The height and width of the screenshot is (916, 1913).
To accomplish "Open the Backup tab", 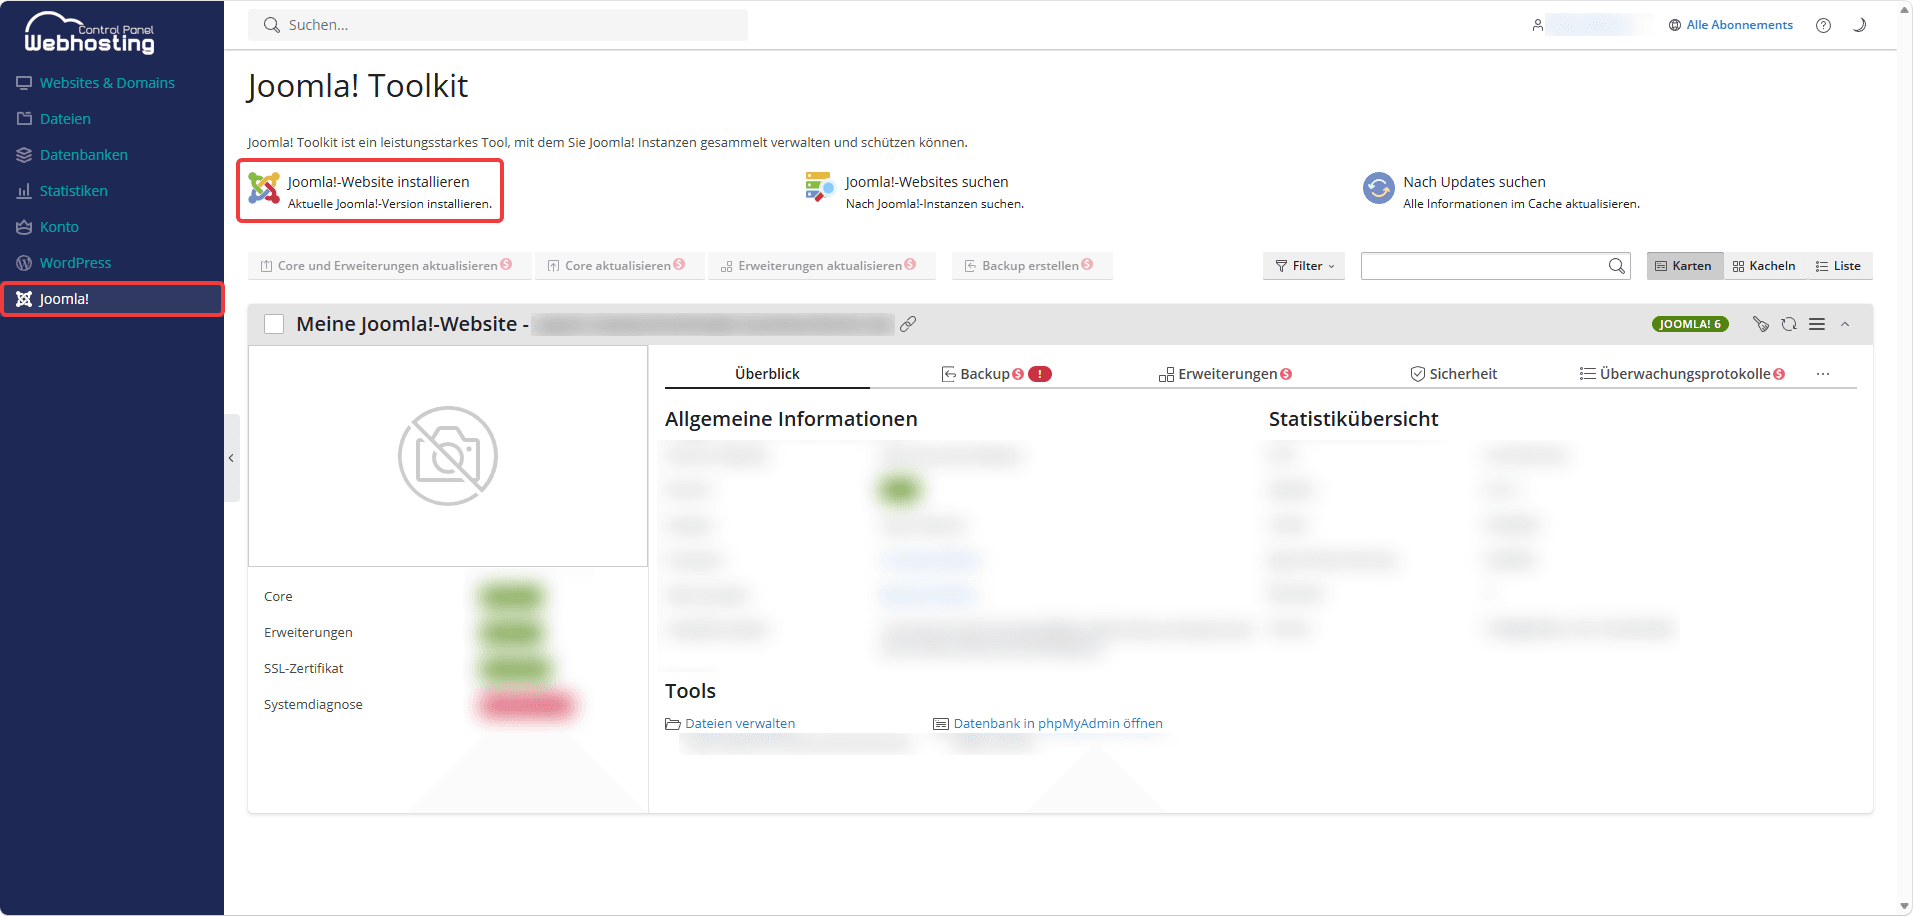I will pyautogui.click(x=996, y=374).
